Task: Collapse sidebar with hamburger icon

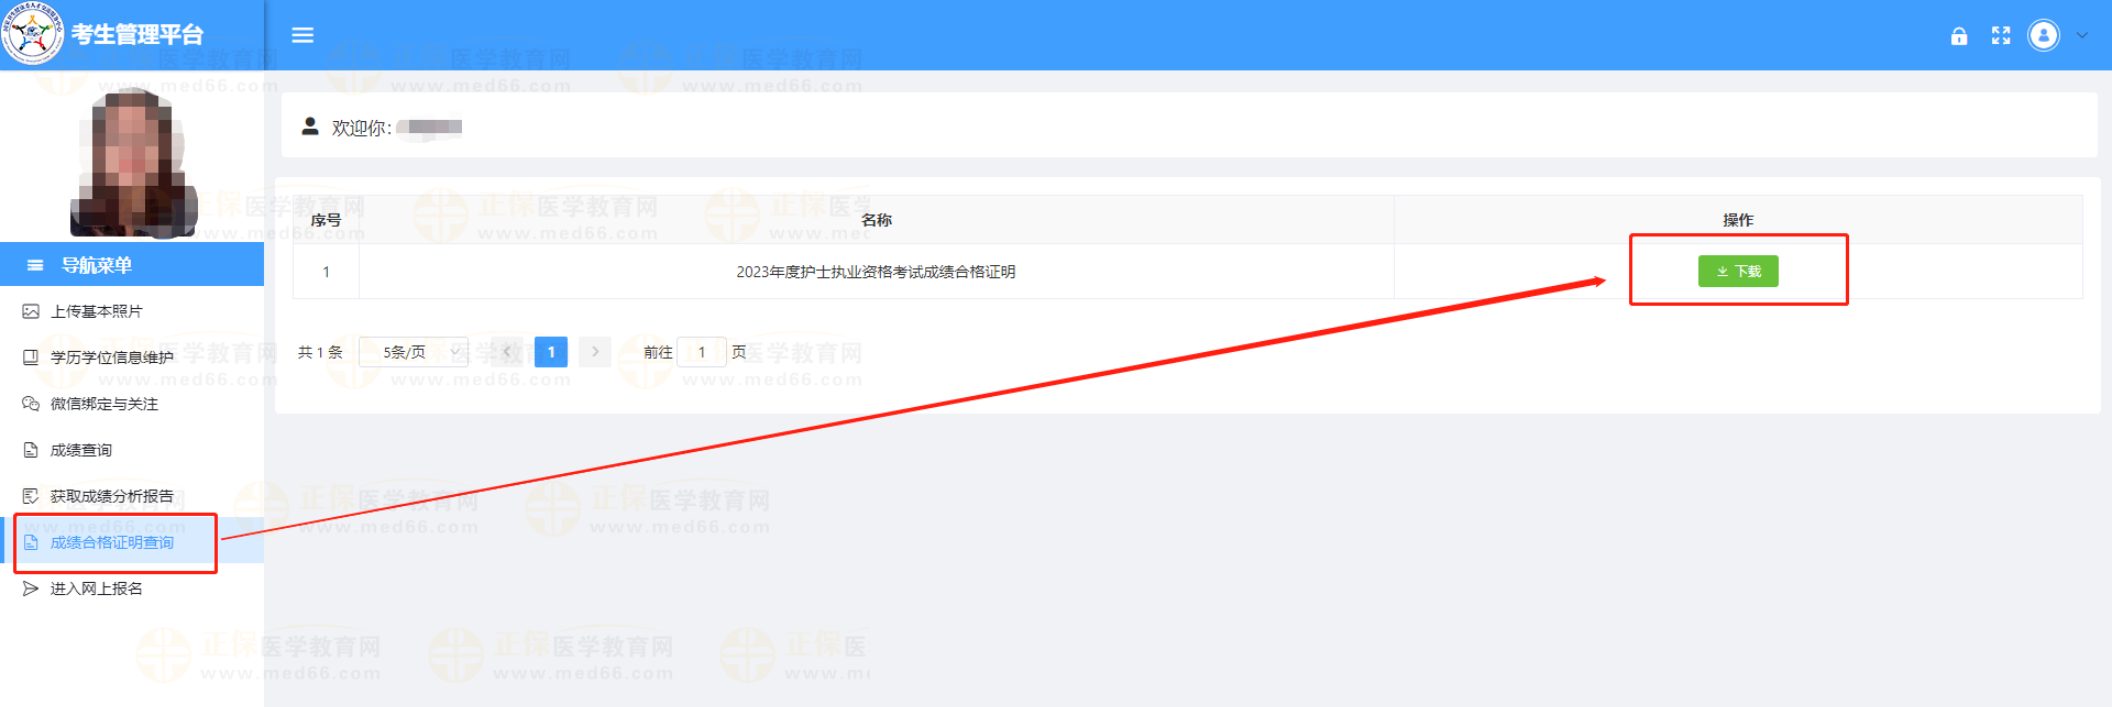Action: pos(302,36)
